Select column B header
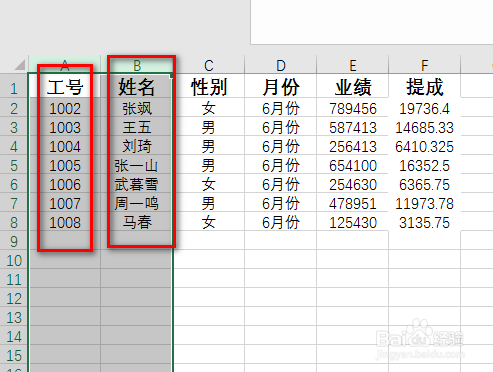493x372 pixels. (137, 64)
